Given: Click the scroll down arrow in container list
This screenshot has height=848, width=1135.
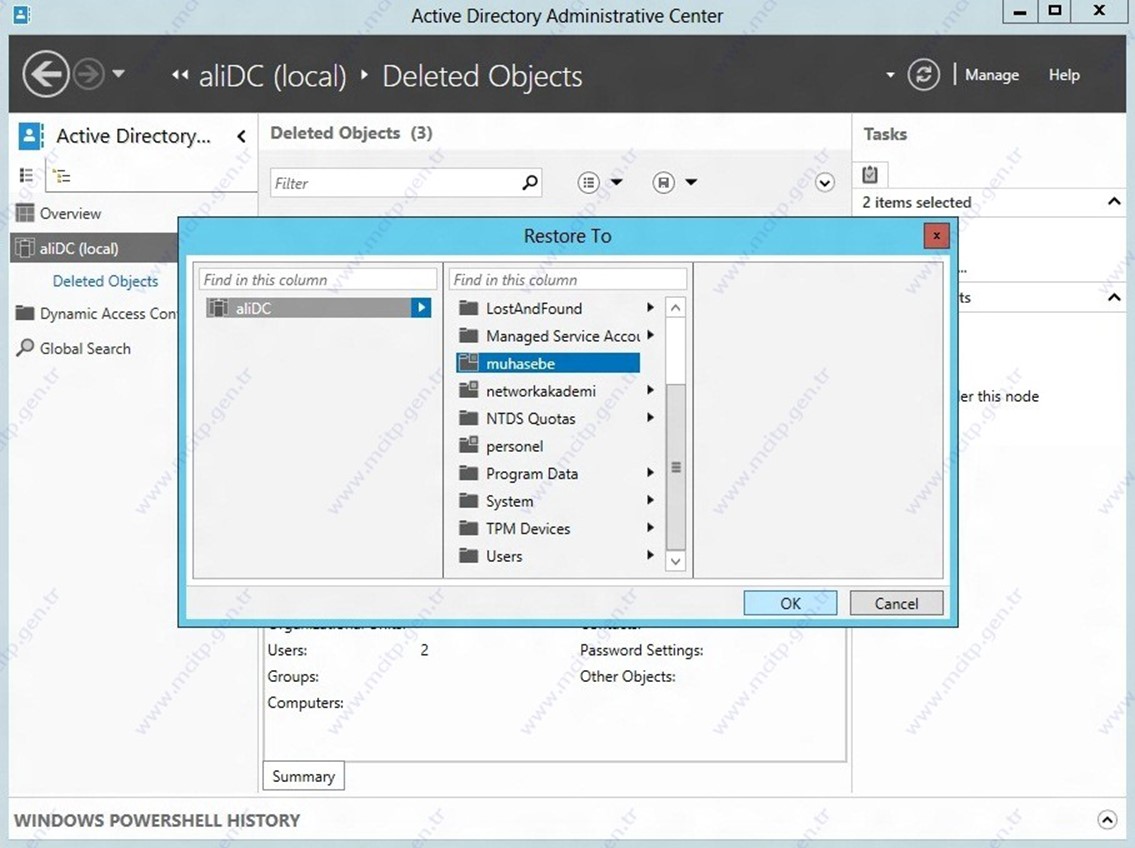Looking at the screenshot, I should coord(675,561).
